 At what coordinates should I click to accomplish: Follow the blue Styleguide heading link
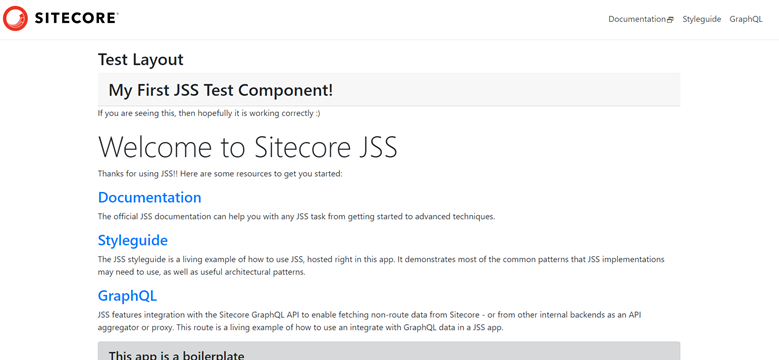133,240
